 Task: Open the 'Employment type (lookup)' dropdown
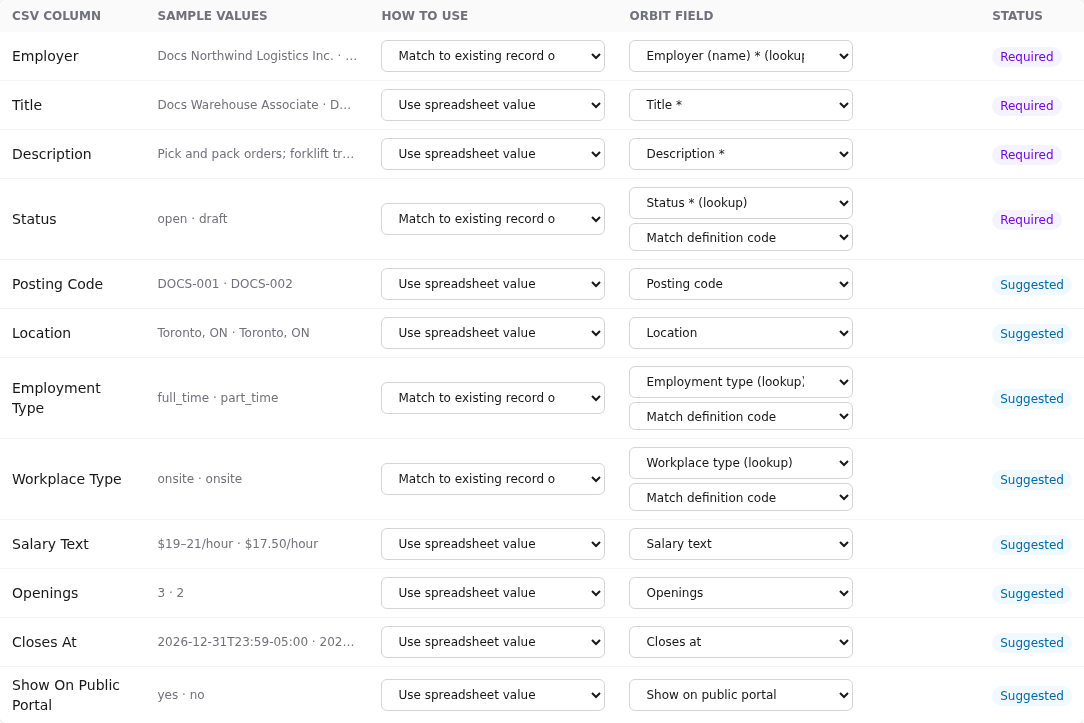pyautogui.click(x=740, y=382)
